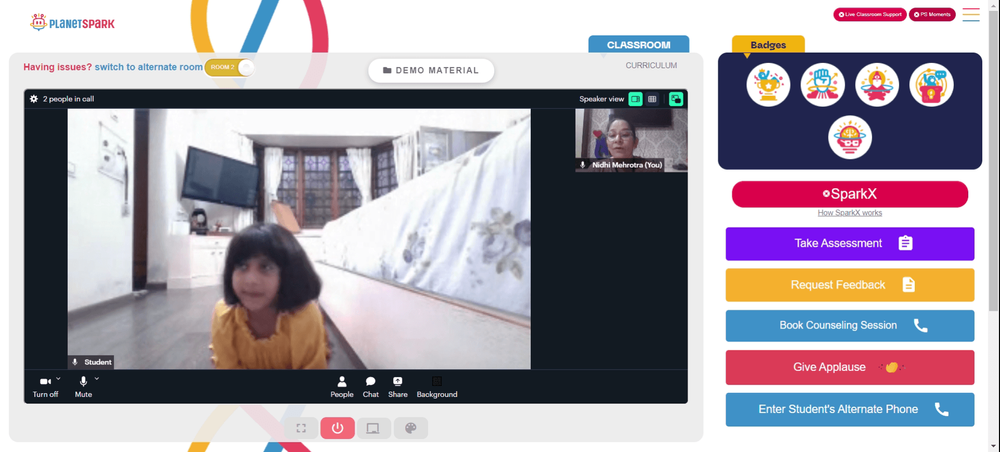This screenshot has height=452, width=1000.
Task: Click the SparkX button
Action: tap(849, 194)
